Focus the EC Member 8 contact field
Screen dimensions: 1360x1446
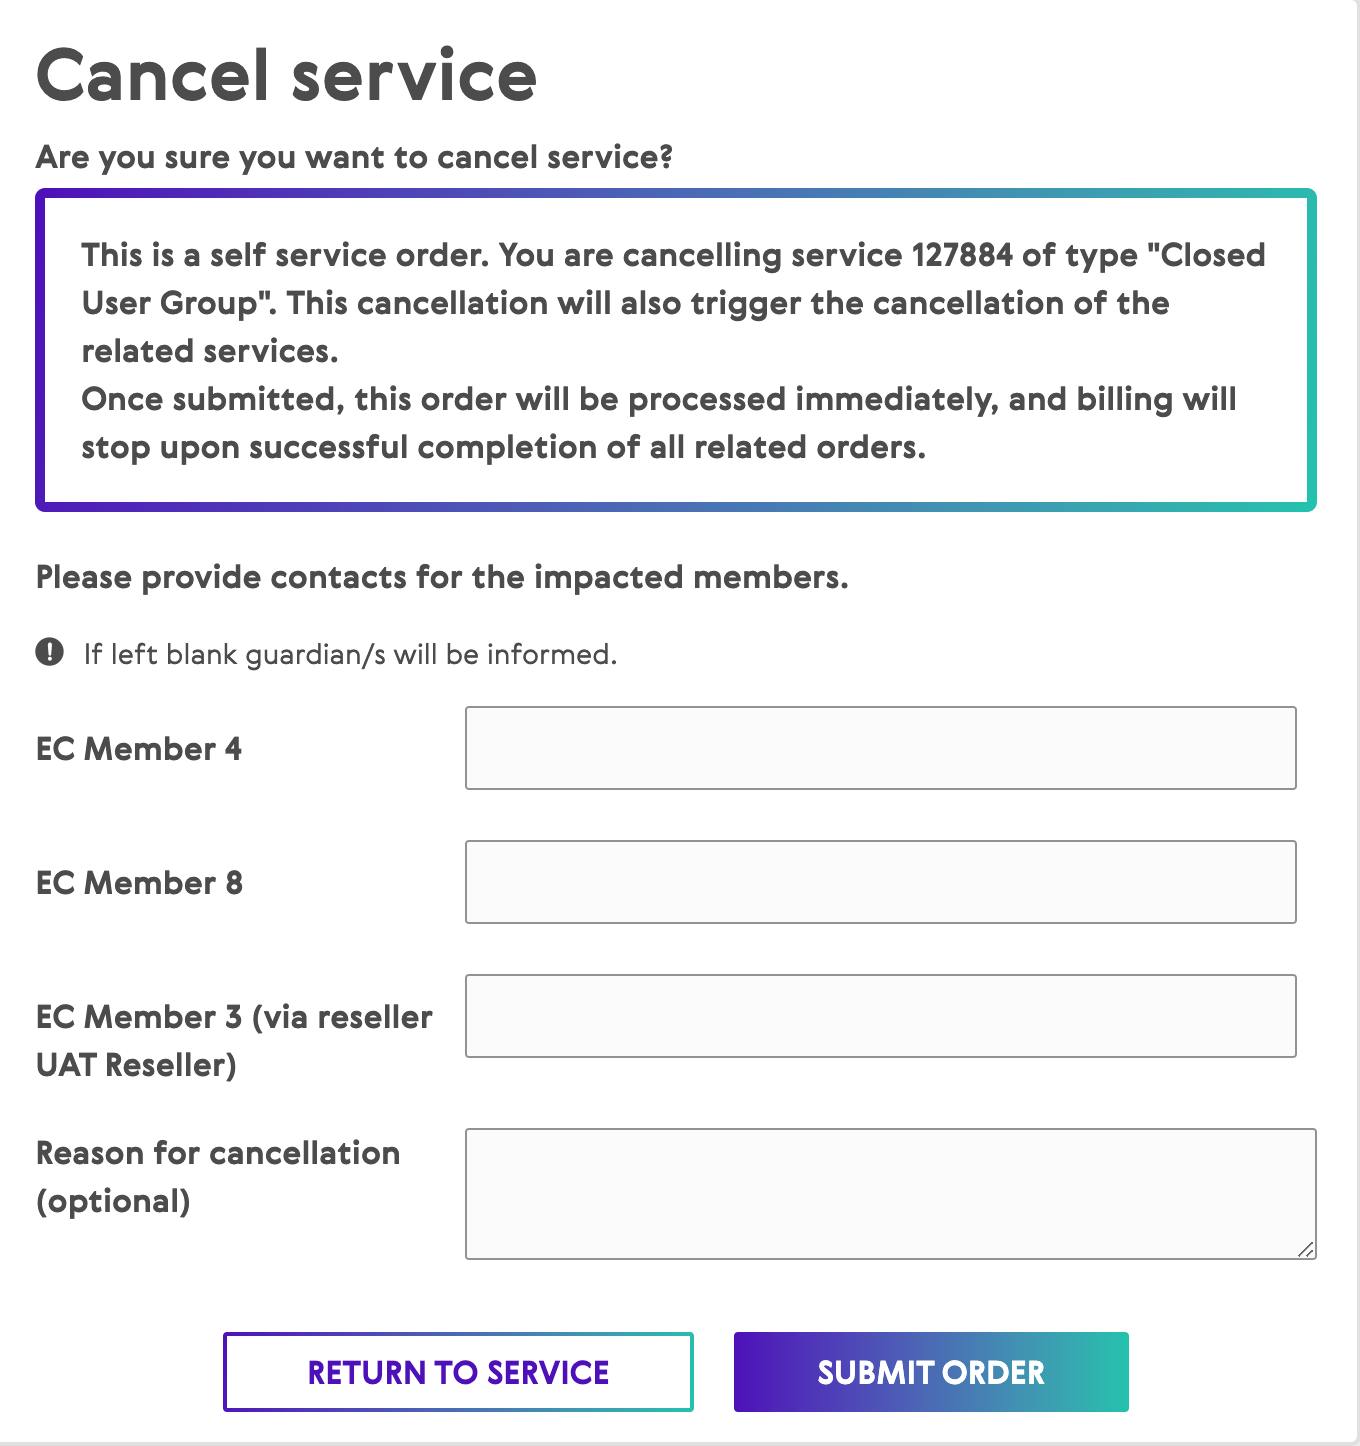coord(880,882)
